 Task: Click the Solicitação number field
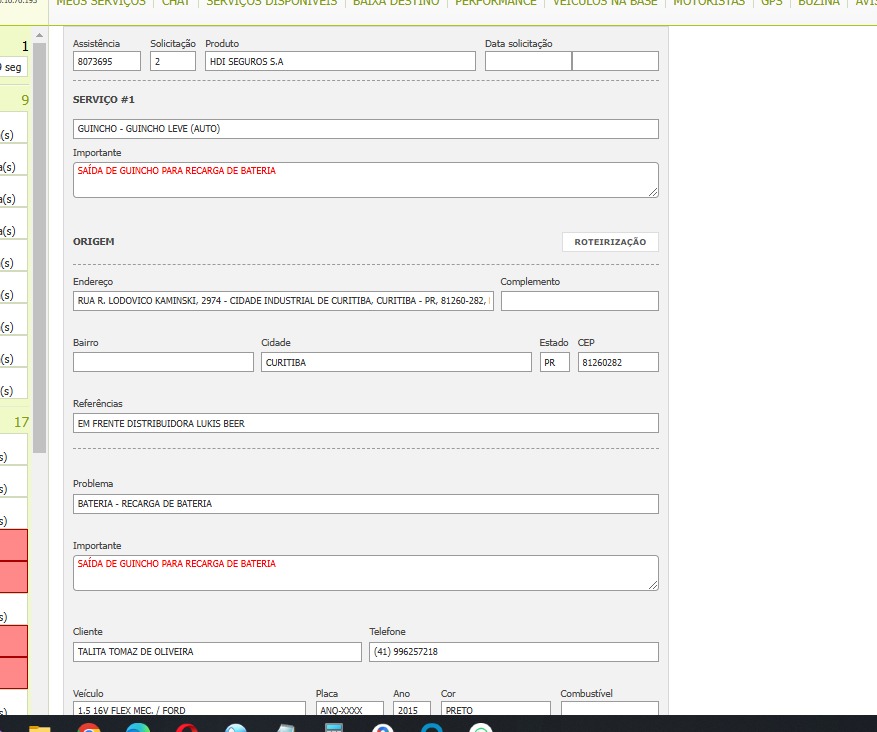point(173,62)
